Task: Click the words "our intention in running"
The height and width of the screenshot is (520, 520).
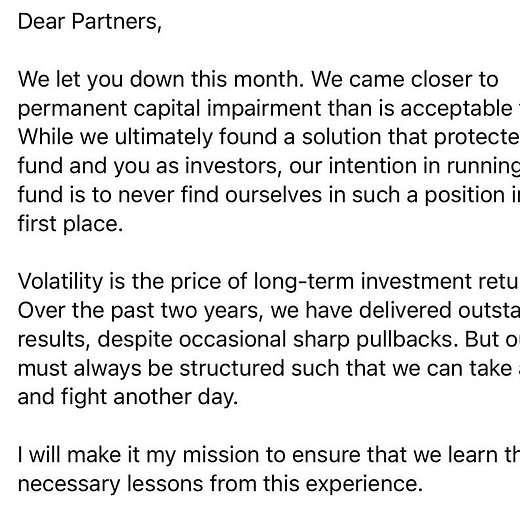Action: tap(404, 166)
